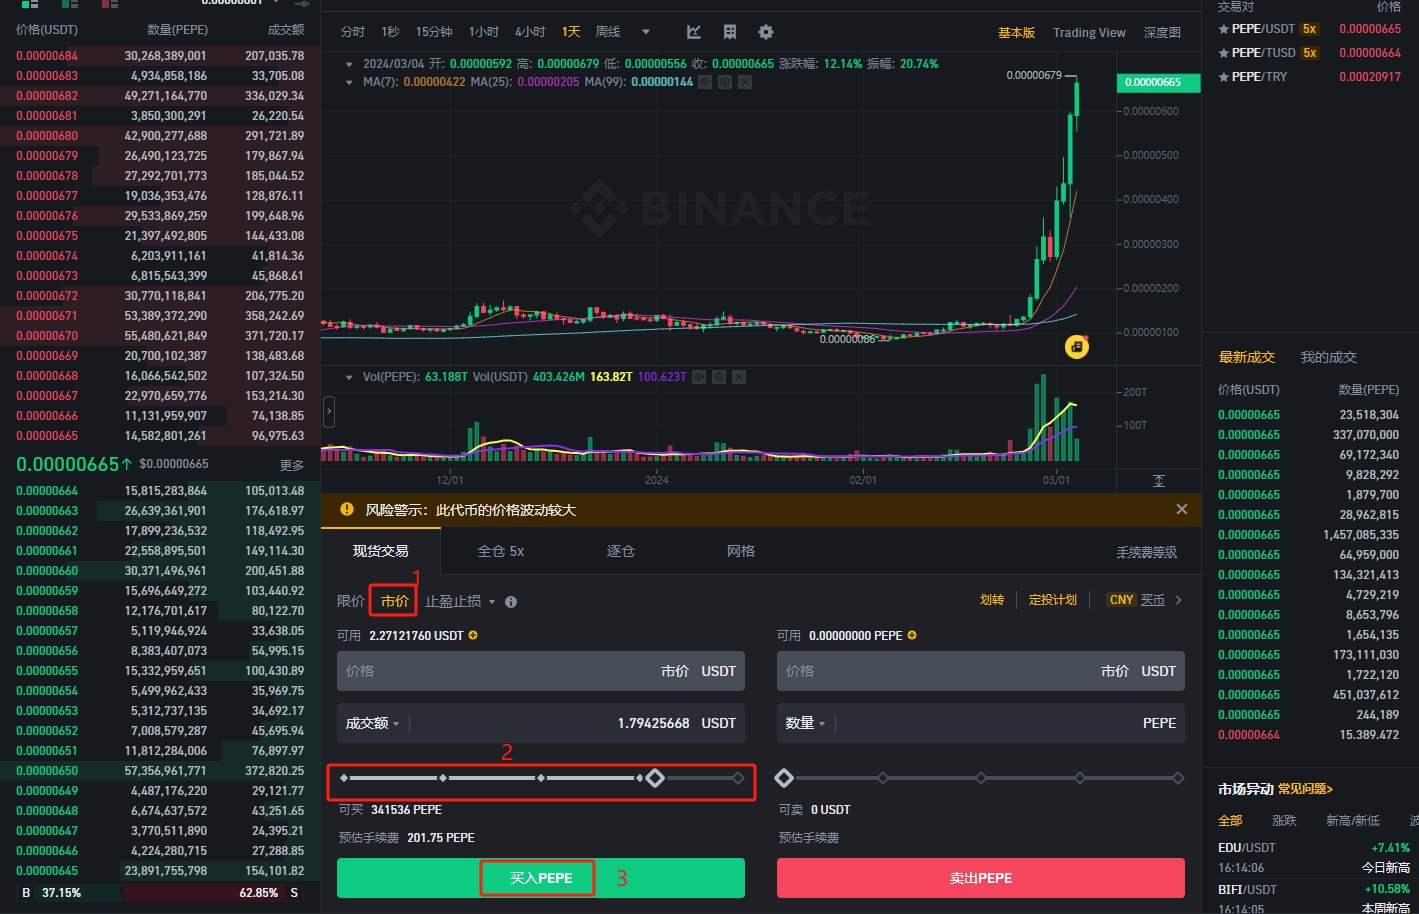Select ask price 0.00000684 in order book
This screenshot has width=1419, height=914.
tap(47, 56)
